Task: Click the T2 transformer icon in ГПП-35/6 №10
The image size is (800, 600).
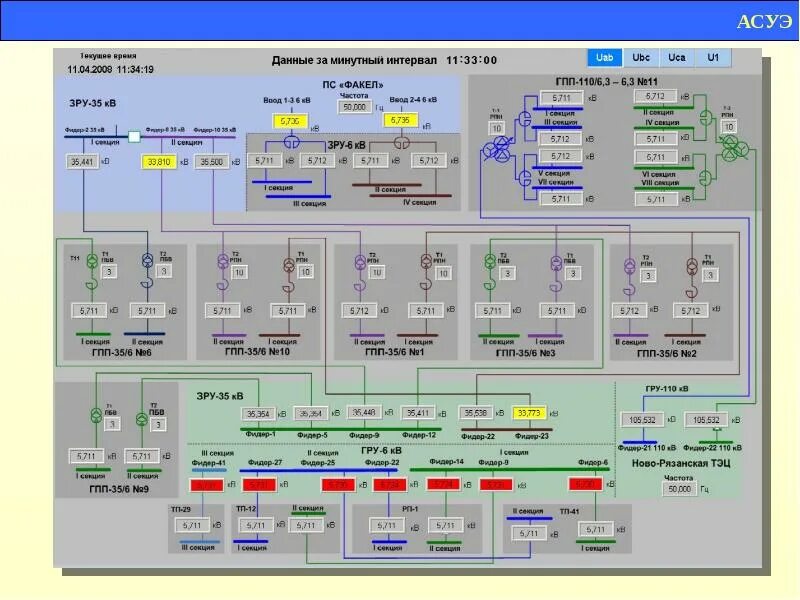Action: coord(223,262)
